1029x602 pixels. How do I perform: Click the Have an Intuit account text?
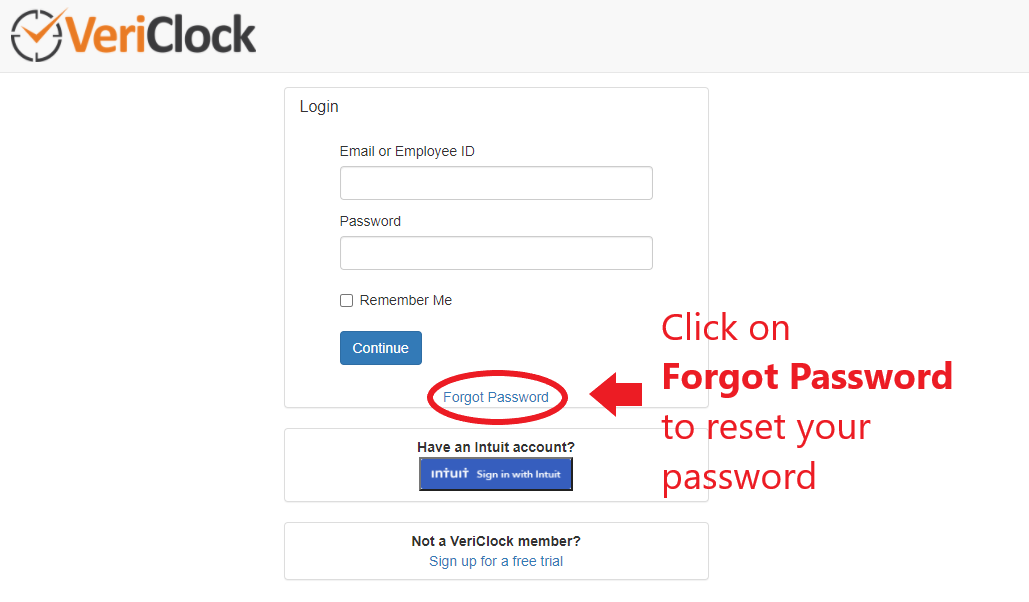click(496, 447)
